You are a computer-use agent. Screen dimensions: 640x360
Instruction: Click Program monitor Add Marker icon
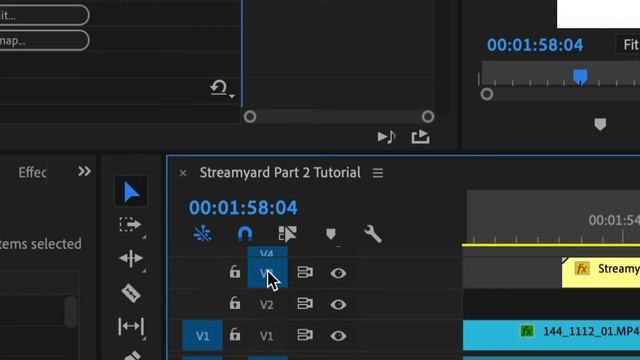coord(600,124)
